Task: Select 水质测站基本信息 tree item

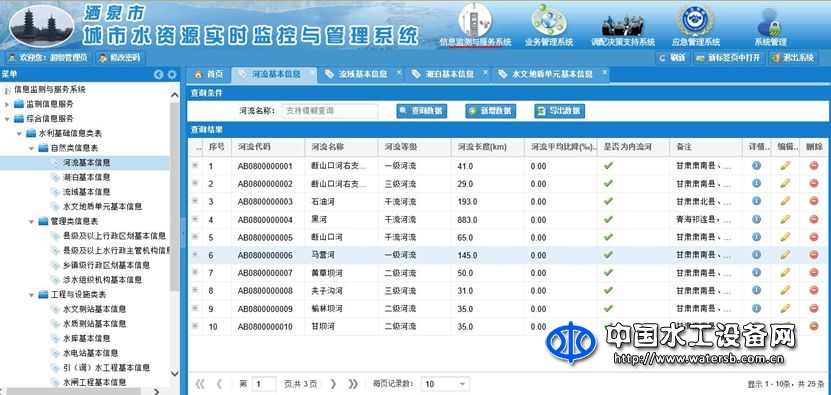Action: pos(94,323)
